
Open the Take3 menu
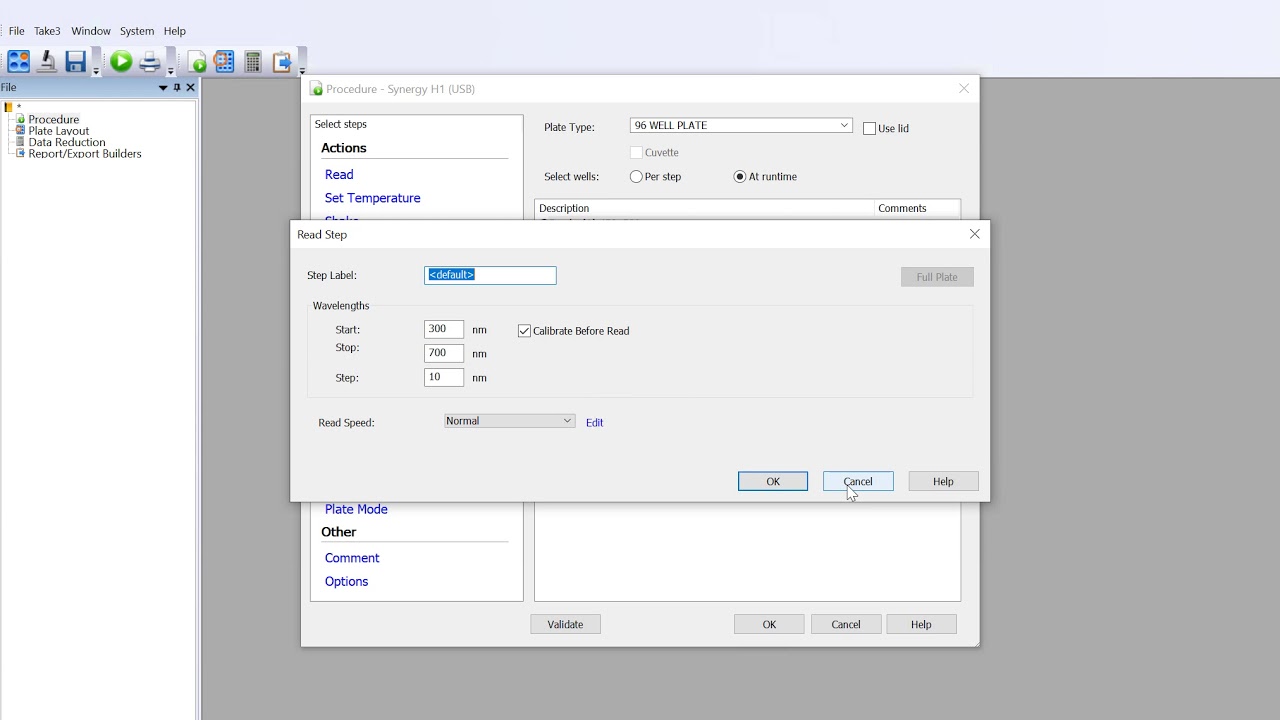47,31
